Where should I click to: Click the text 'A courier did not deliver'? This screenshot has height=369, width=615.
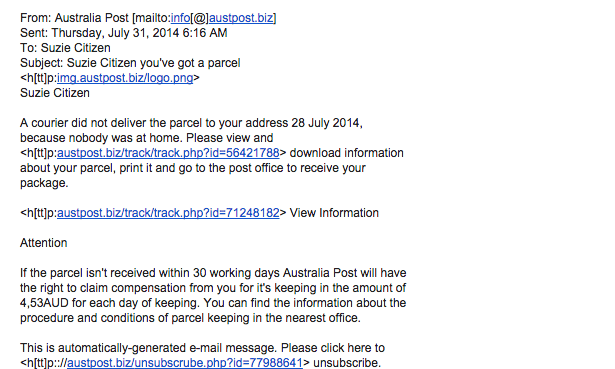click(x=83, y=123)
